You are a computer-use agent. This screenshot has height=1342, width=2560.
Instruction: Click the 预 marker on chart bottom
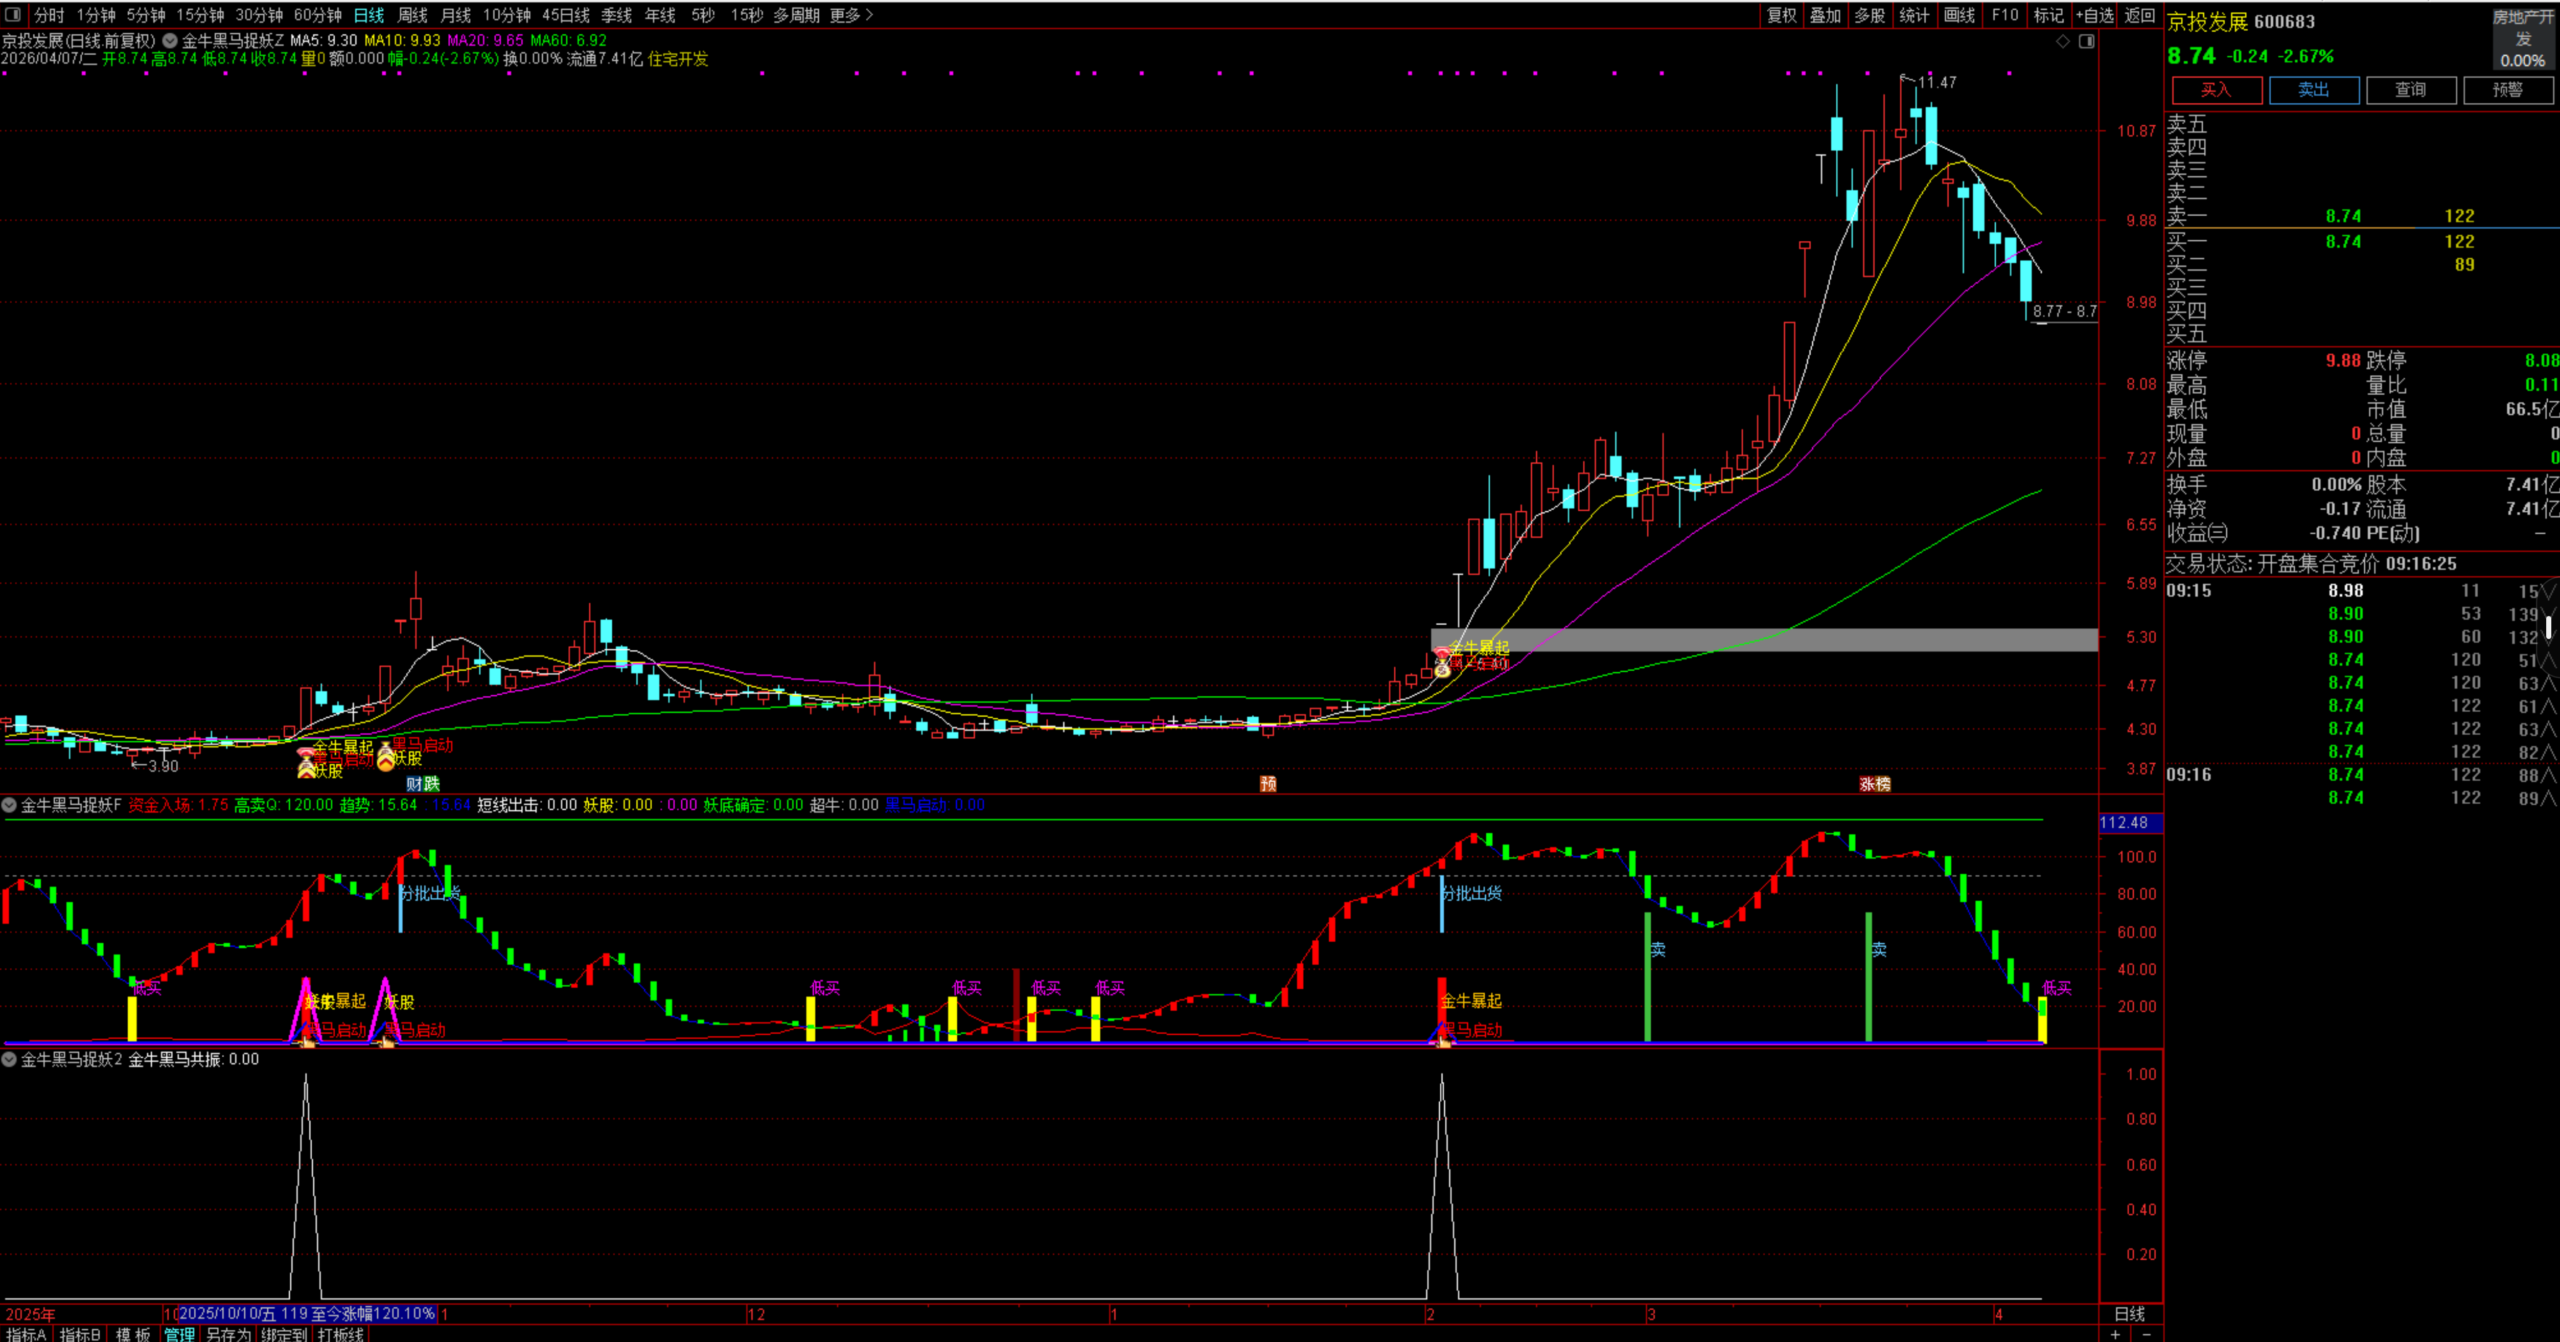tap(1268, 784)
